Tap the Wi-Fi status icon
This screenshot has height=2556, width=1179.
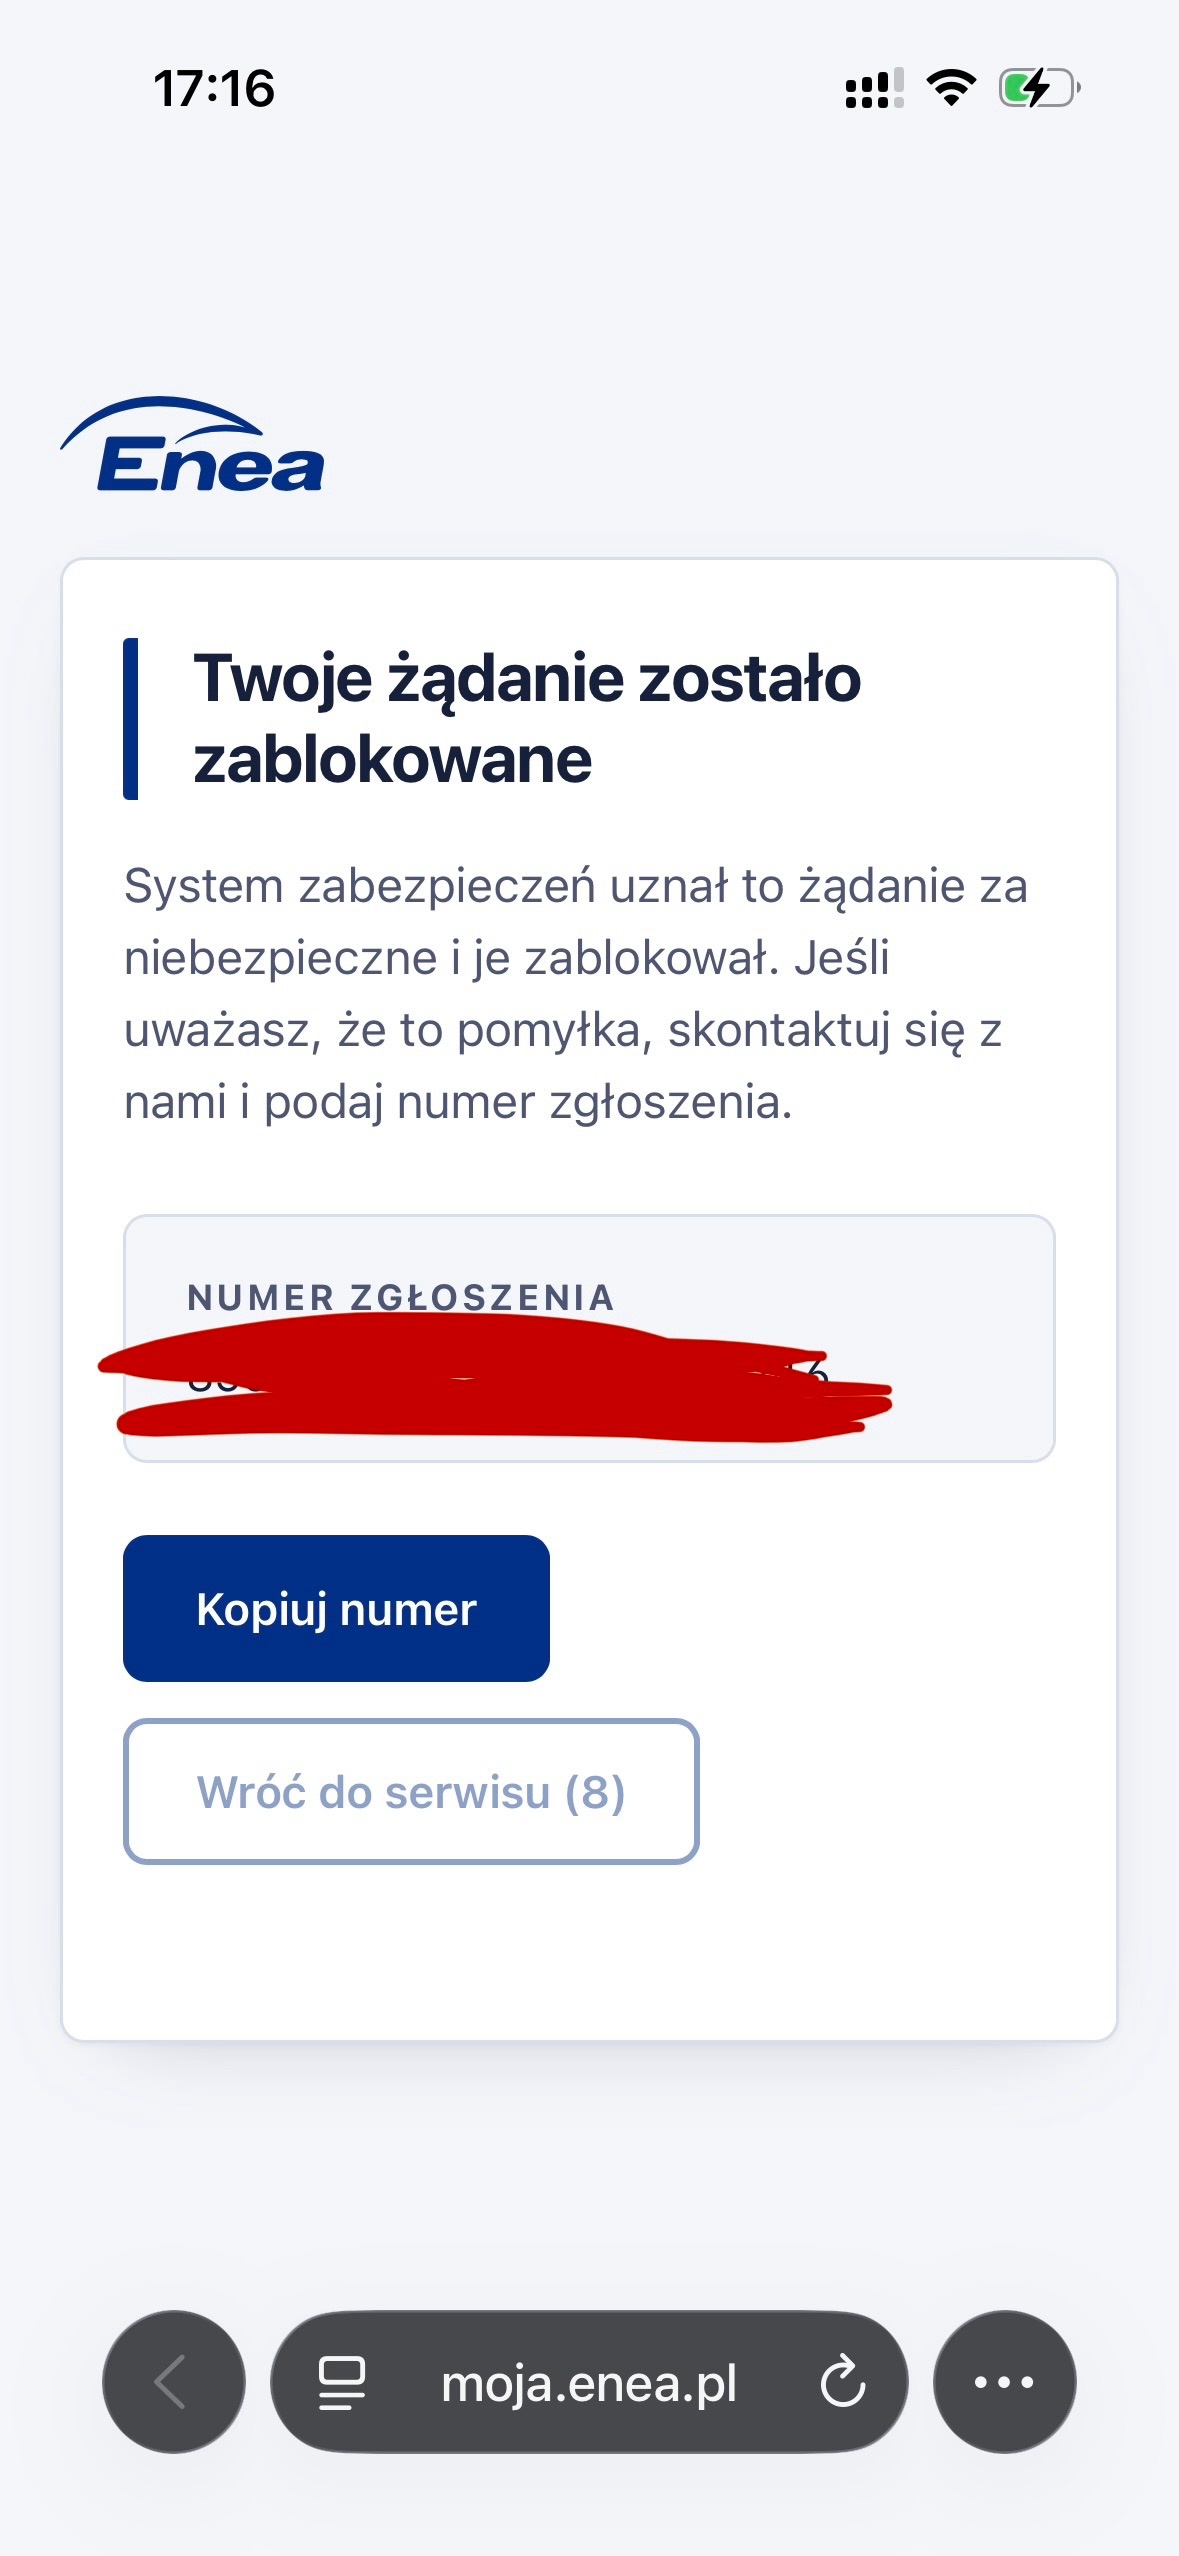[951, 88]
